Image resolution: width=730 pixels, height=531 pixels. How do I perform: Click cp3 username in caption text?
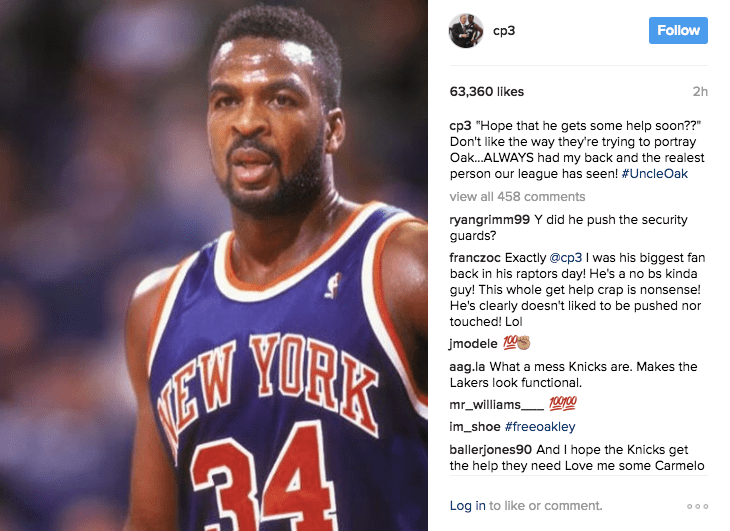click(460, 126)
